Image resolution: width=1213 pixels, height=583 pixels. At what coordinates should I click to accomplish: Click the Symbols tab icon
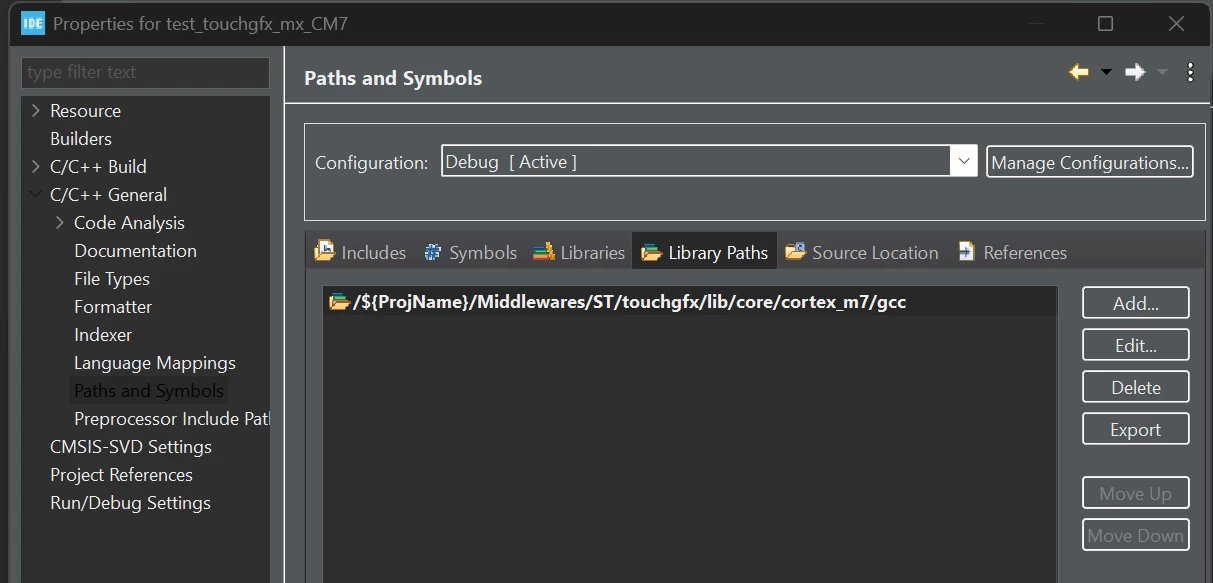[433, 252]
